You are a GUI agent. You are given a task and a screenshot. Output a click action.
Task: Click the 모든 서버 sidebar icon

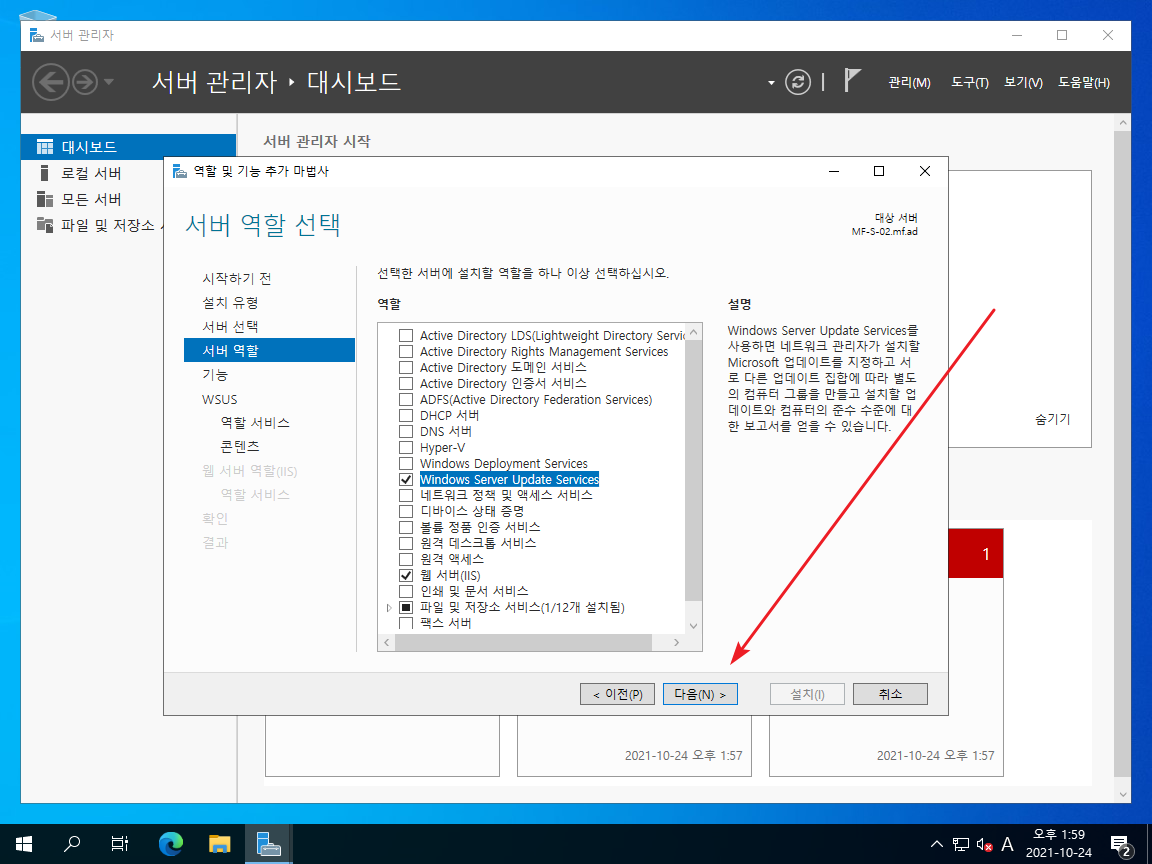45,199
